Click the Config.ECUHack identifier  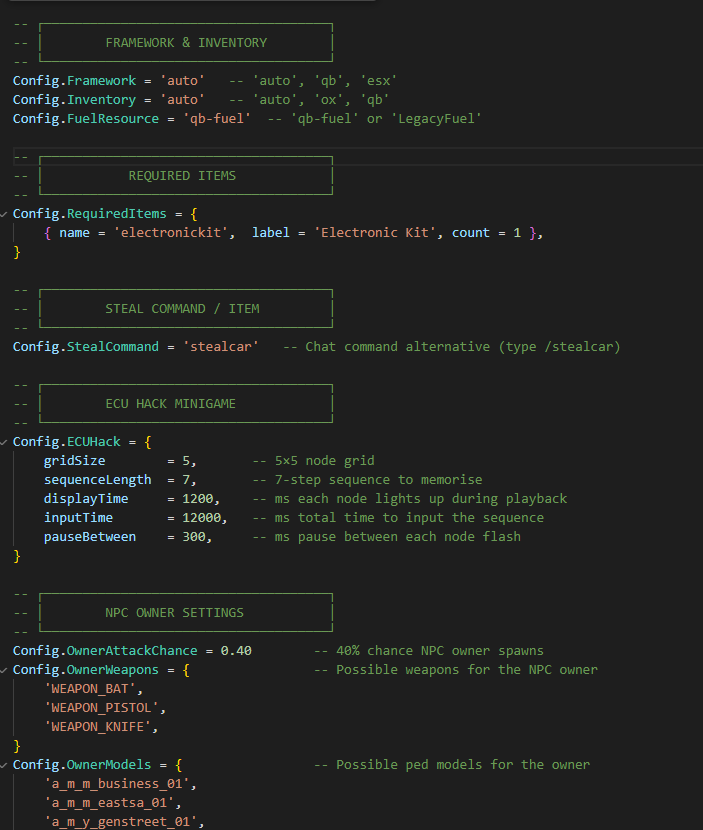click(67, 442)
